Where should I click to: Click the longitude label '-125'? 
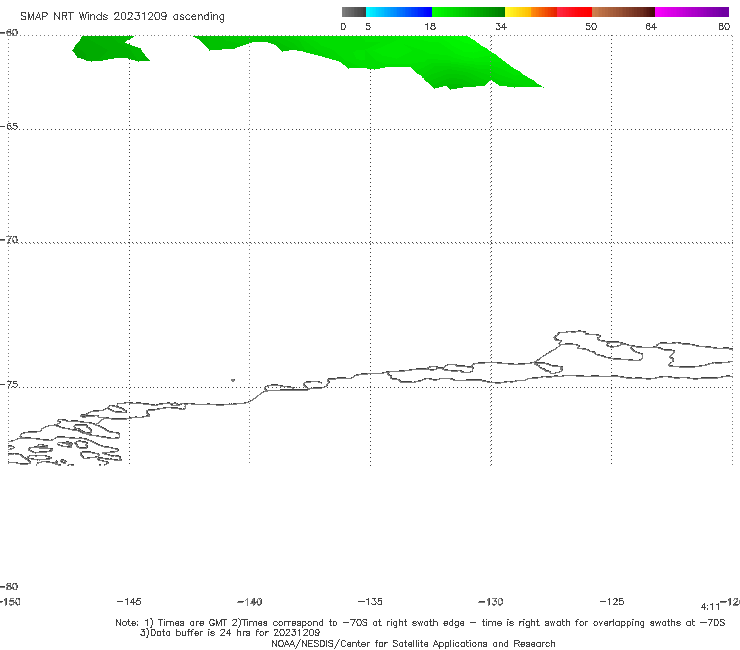[x=612, y=602]
